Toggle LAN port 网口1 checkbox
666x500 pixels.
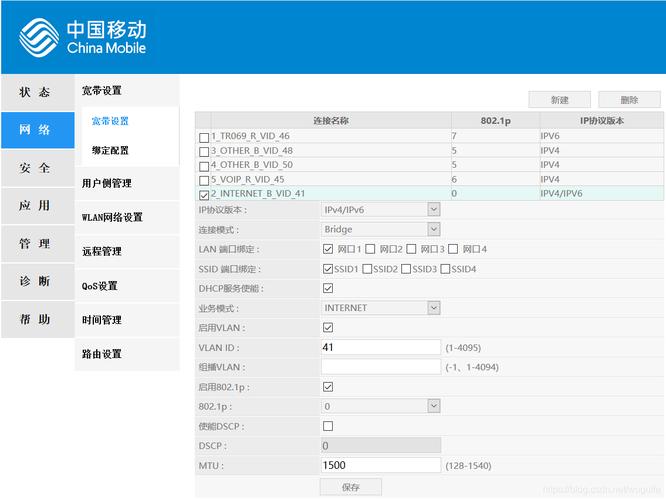pos(328,249)
